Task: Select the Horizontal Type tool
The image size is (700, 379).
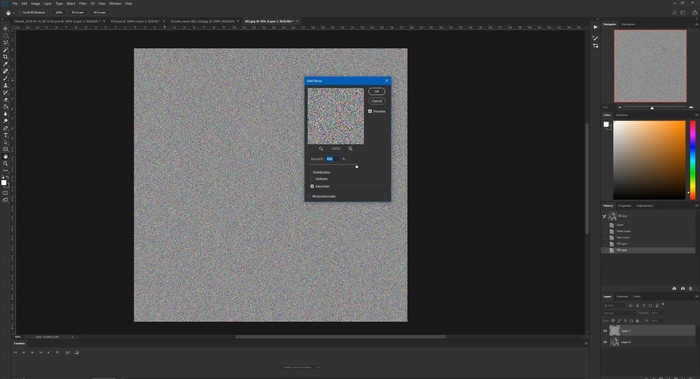Action: 5,135
